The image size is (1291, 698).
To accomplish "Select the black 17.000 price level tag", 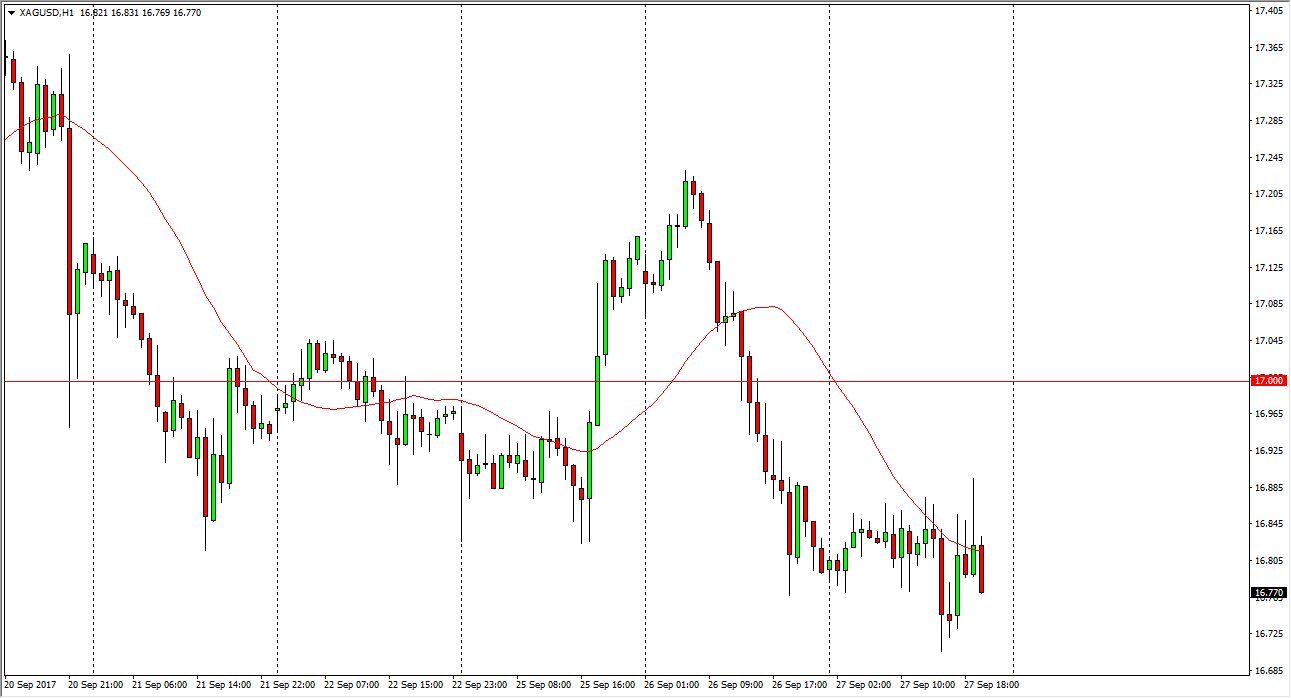I will [x=1268, y=381].
